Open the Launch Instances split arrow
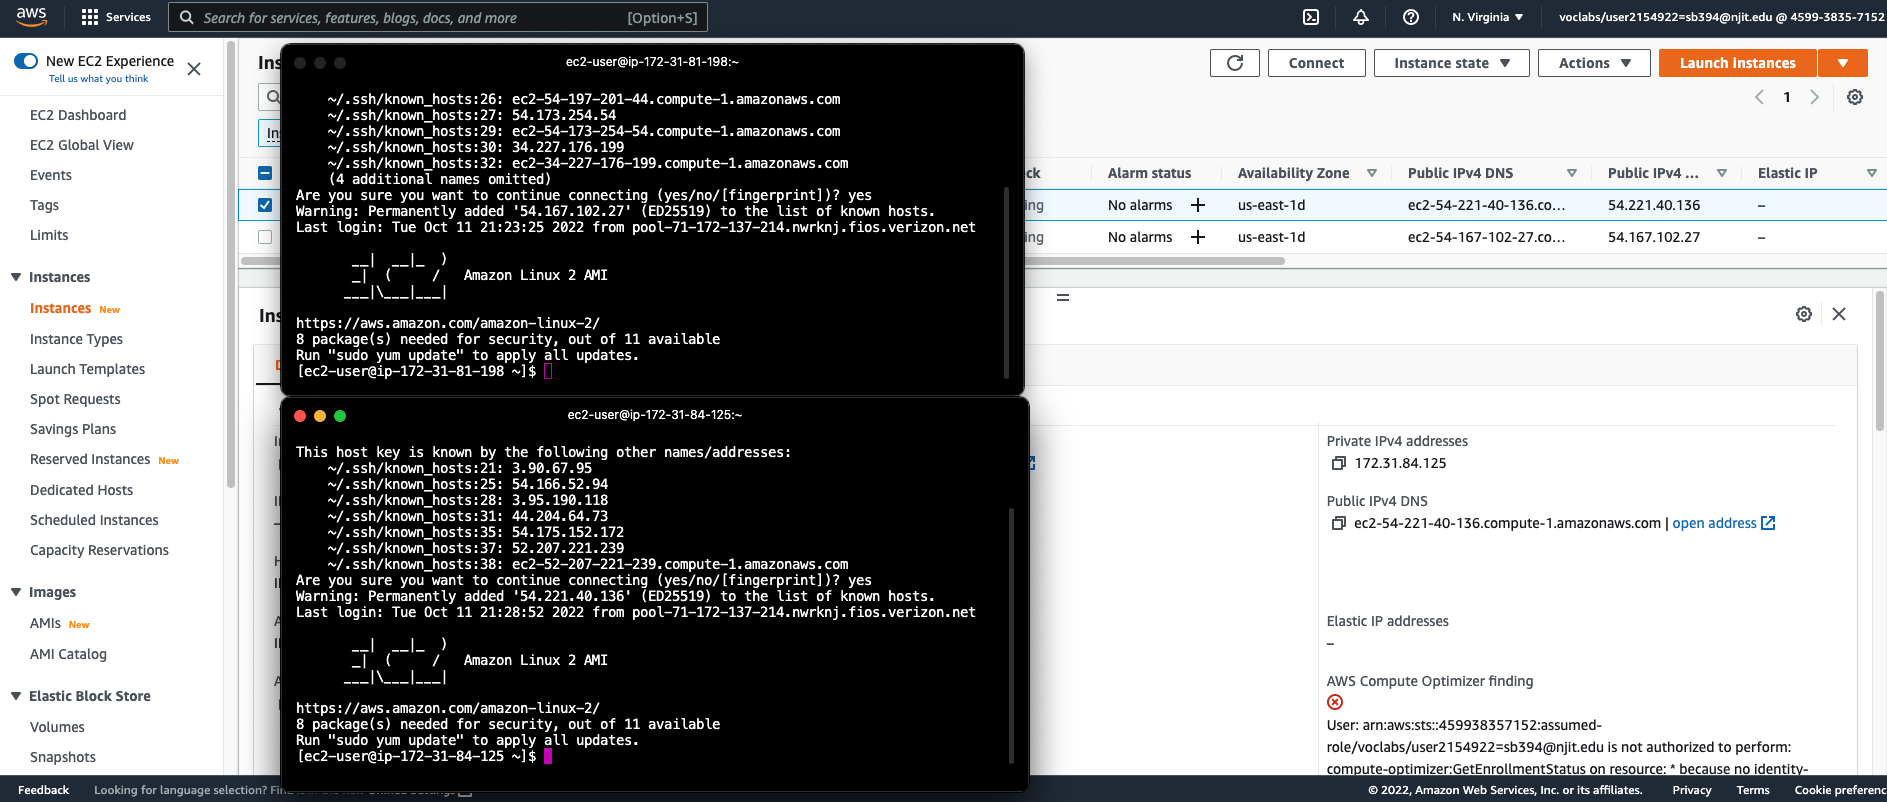 point(1842,63)
